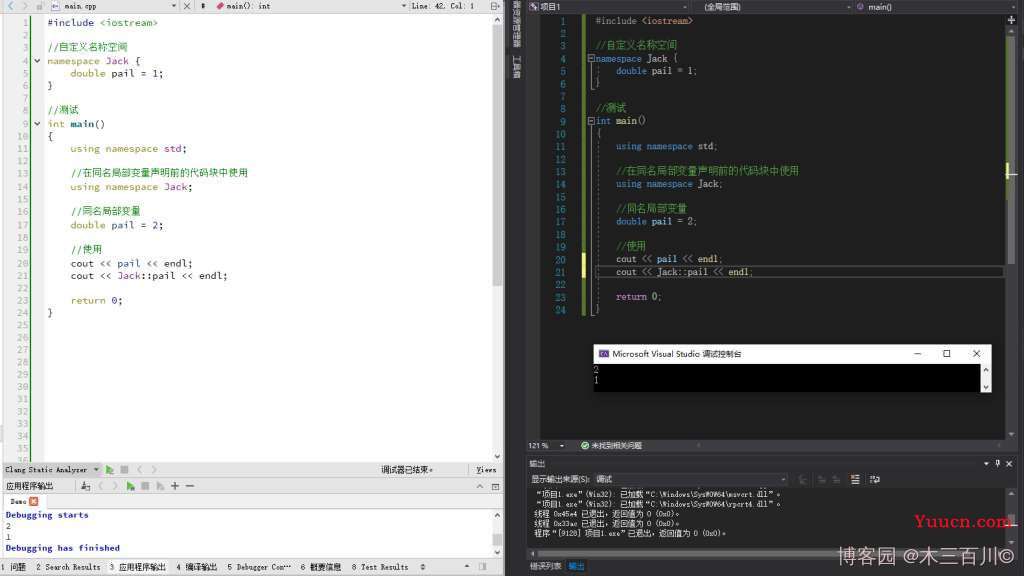This screenshot has height=576, width=1024.
Task: Click 调试器已结束 status text
Action: tap(407, 470)
